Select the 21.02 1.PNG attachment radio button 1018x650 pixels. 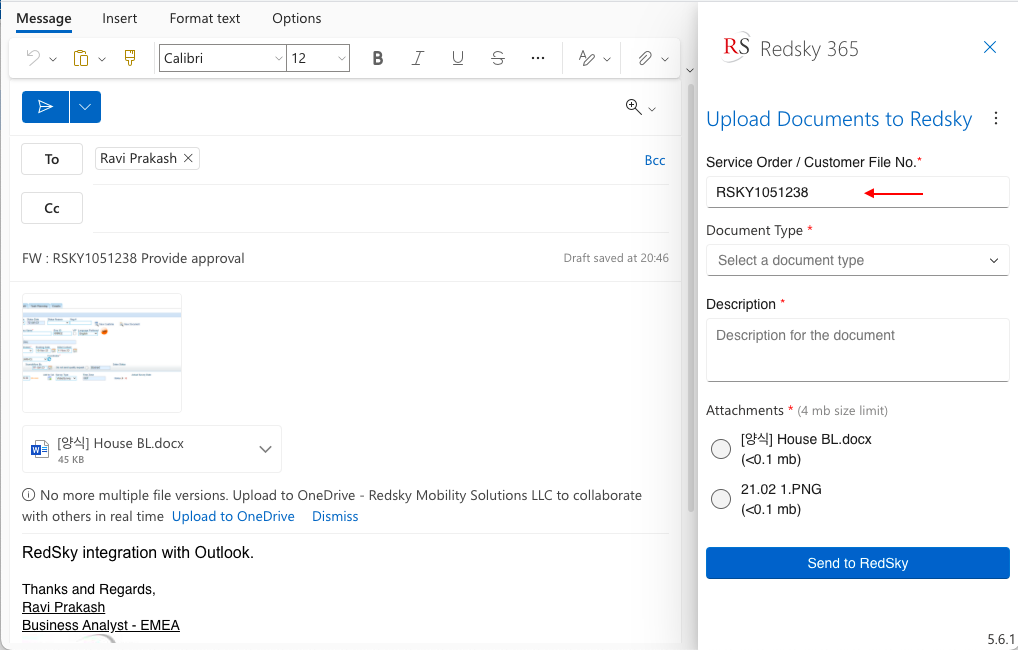(x=721, y=499)
